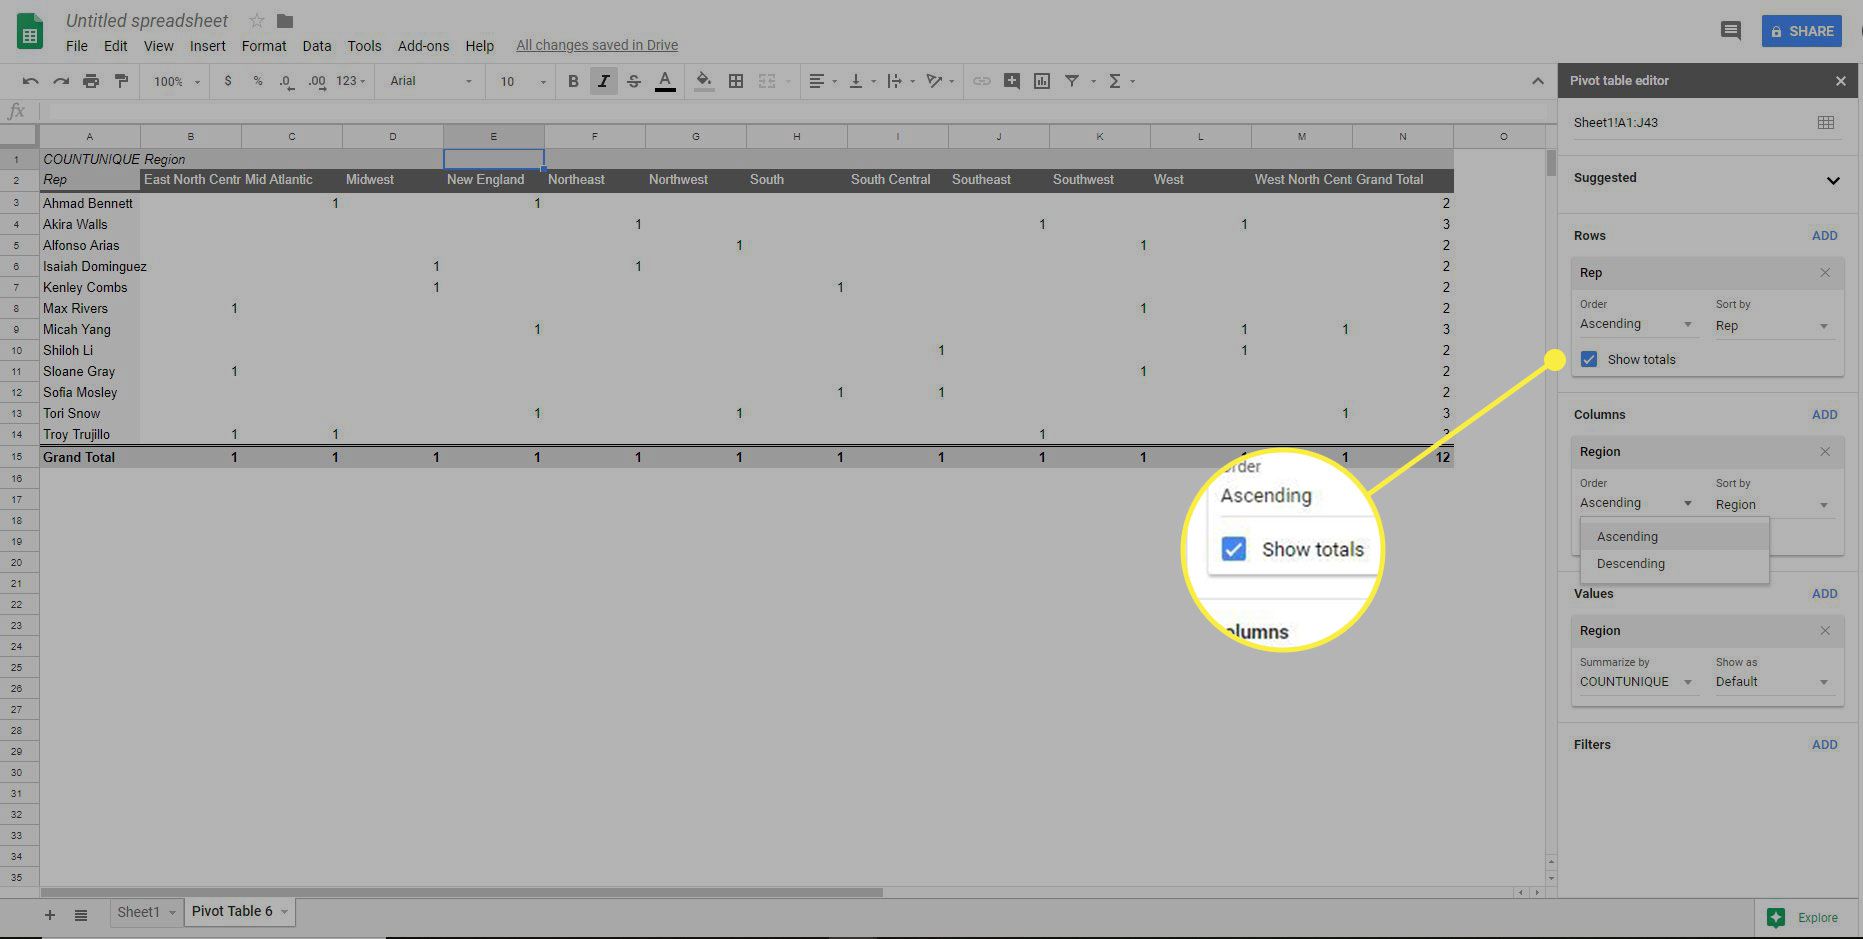Open the Data menu

pyautogui.click(x=317, y=45)
